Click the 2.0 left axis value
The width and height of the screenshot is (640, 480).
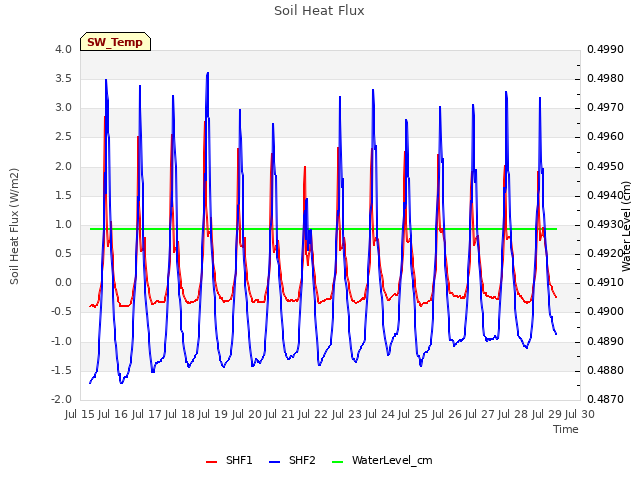[63, 166]
